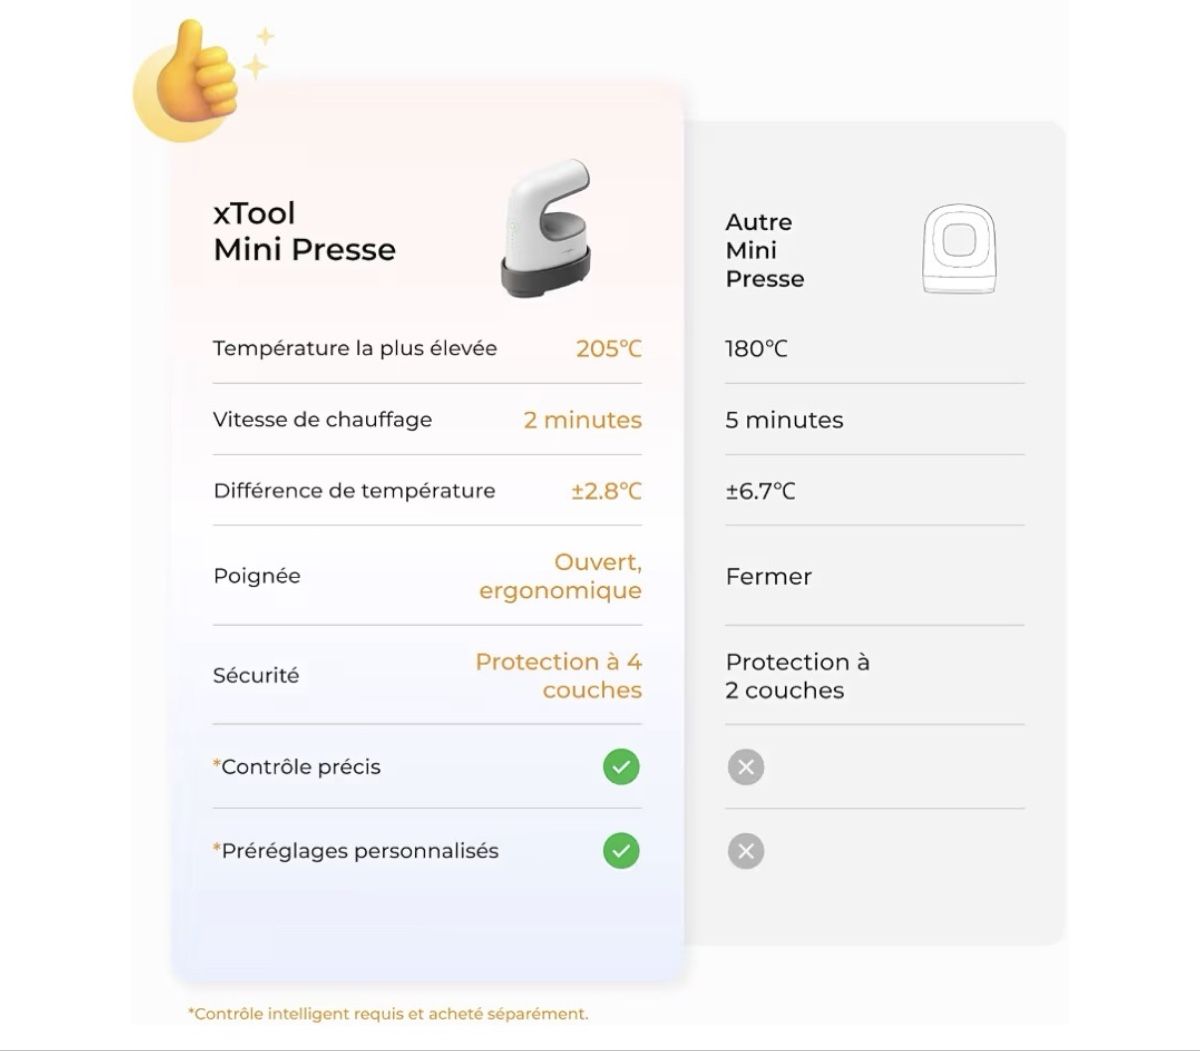Click green checkmark for Préréglages personnalisés
The width and height of the screenshot is (1200, 1051).
pos(621,851)
